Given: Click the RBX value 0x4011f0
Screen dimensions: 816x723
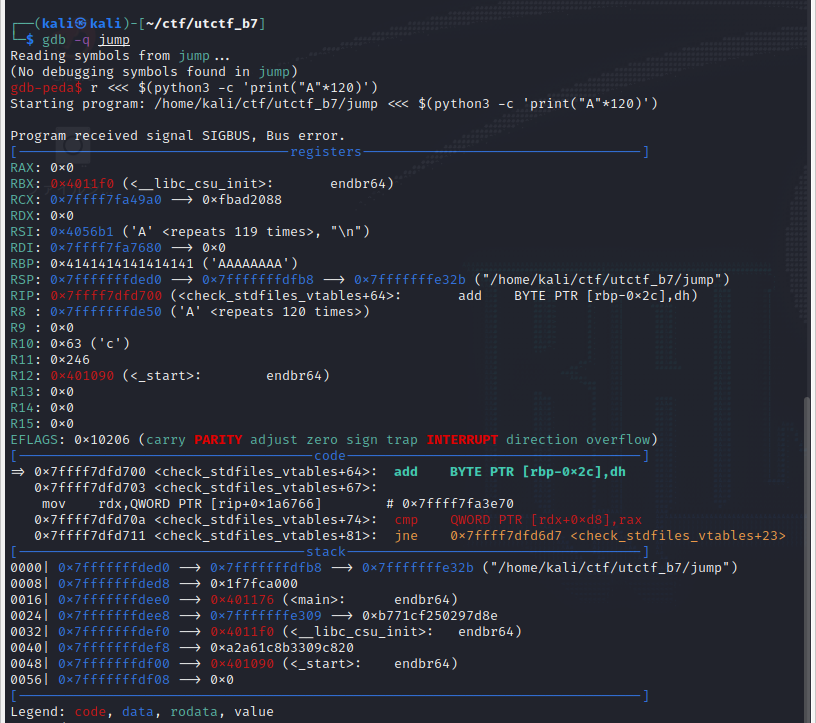Looking at the screenshot, I should [x=82, y=184].
